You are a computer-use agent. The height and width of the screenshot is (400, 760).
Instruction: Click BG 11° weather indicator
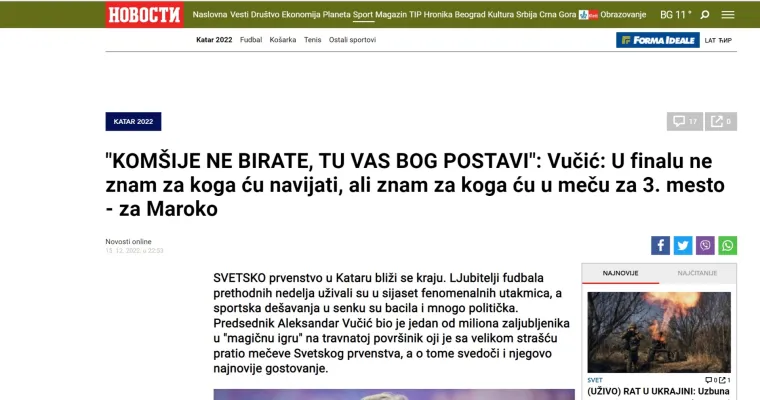(676, 15)
